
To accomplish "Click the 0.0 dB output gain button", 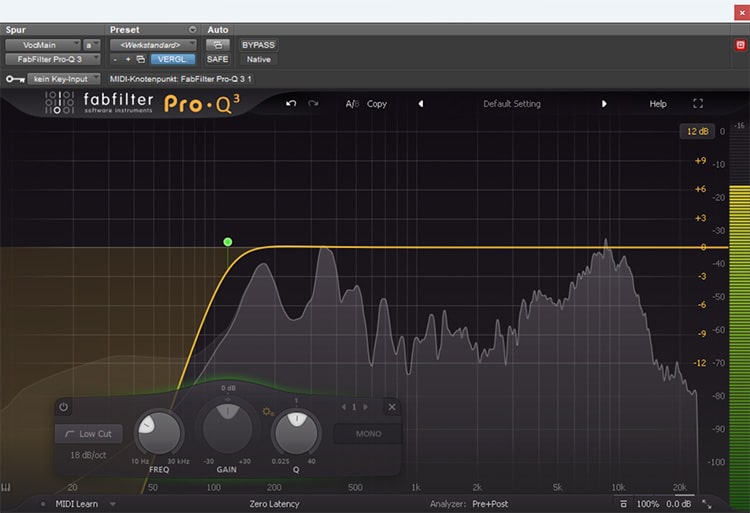I will (x=678, y=504).
